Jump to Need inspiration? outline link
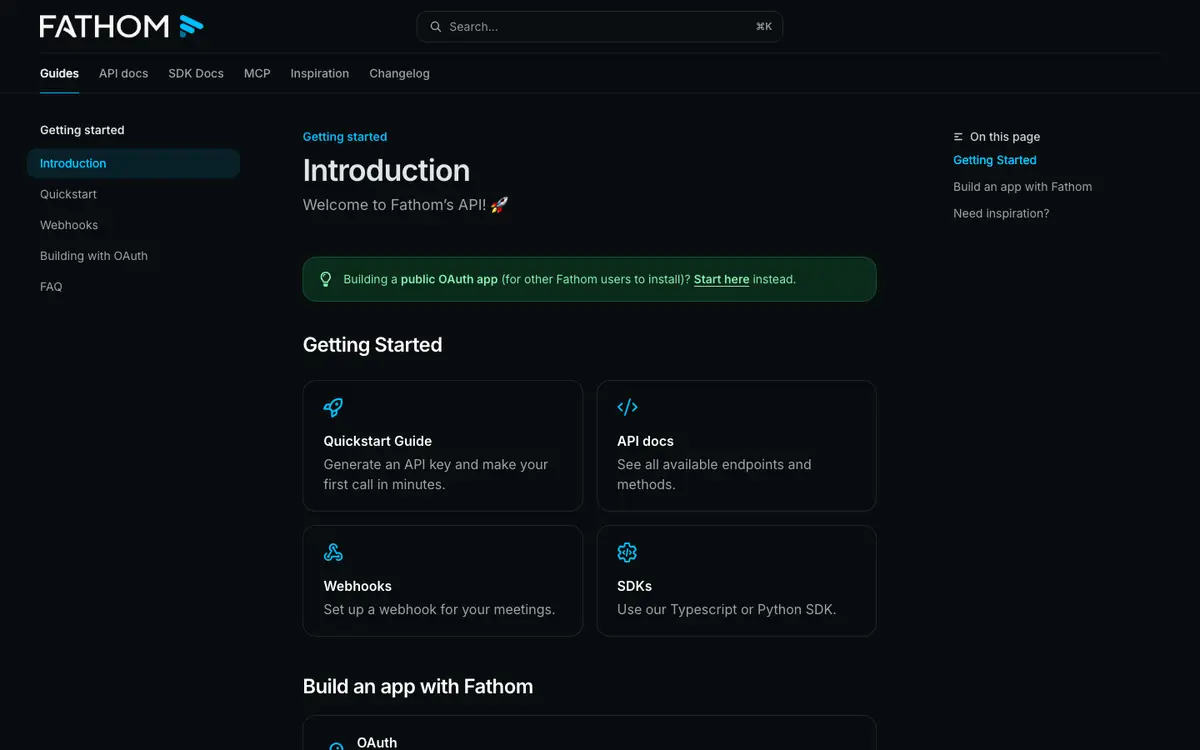1200x750 pixels. coord(1001,214)
